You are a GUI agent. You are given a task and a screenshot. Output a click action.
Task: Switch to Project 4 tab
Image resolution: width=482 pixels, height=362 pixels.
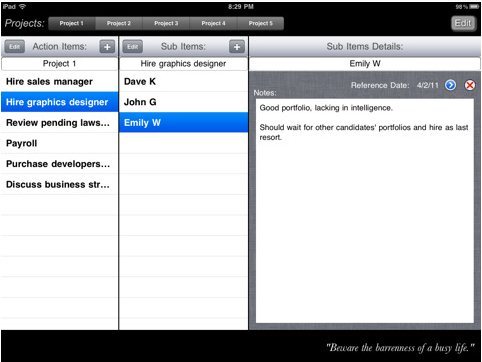tap(213, 23)
